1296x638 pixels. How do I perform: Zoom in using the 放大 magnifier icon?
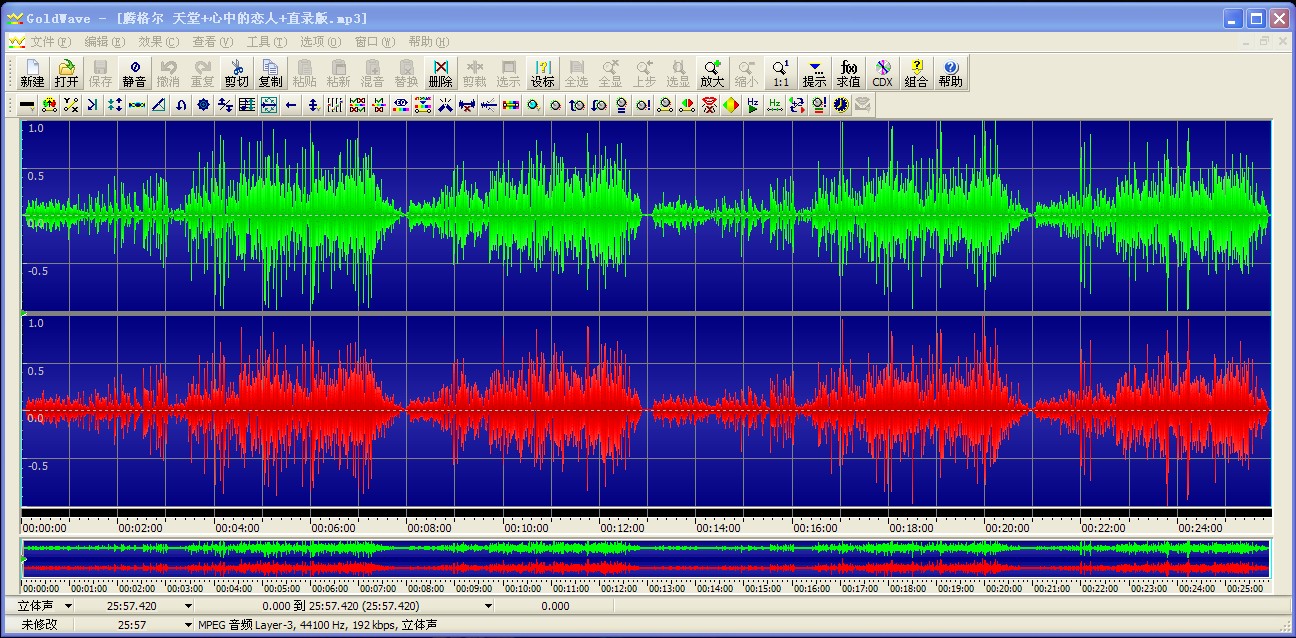[712, 73]
